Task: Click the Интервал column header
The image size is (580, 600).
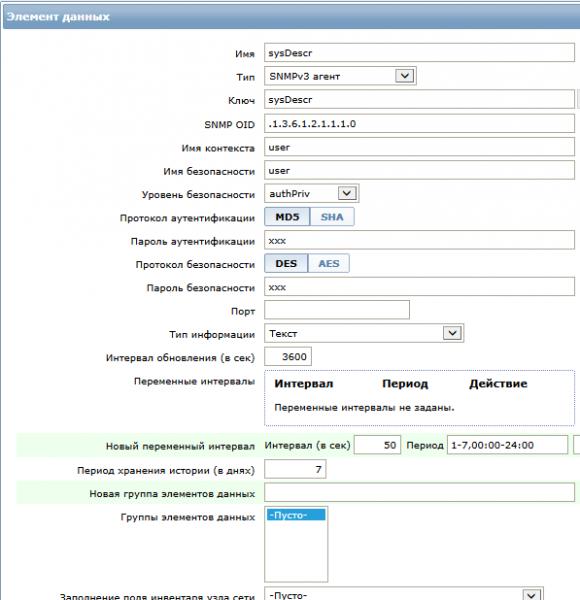Action: 304,384
